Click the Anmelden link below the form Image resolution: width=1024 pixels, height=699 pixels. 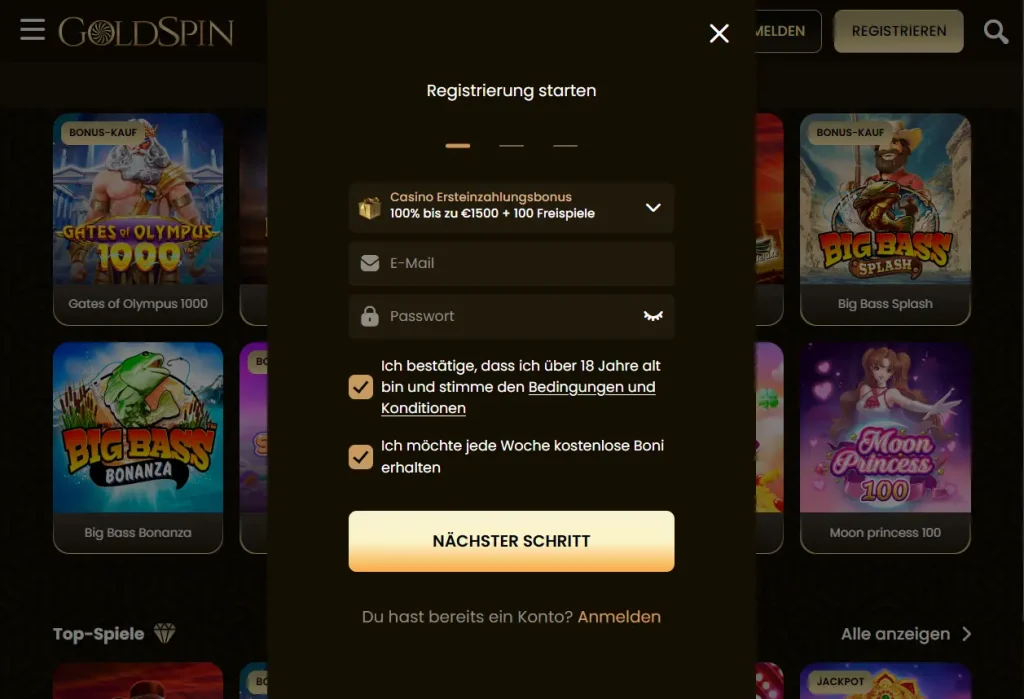coord(619,617)
